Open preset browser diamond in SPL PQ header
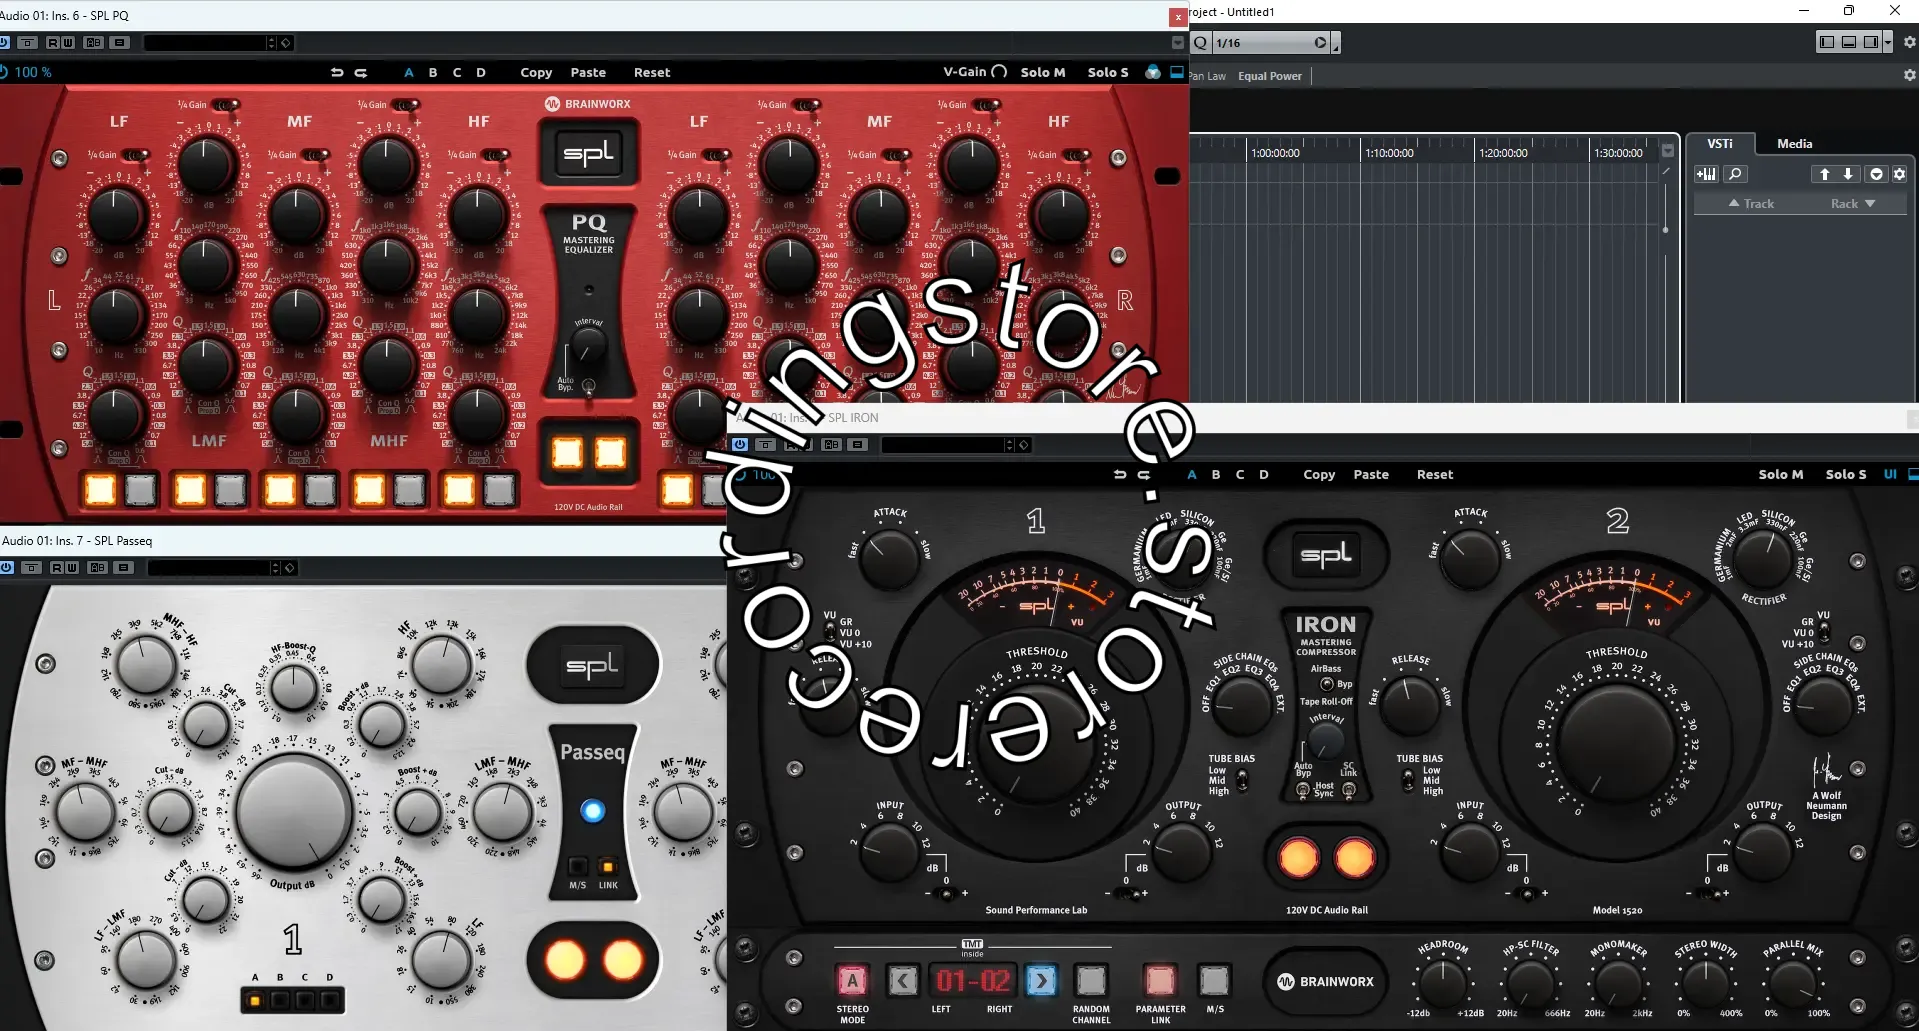 click(x=285, y=43)
